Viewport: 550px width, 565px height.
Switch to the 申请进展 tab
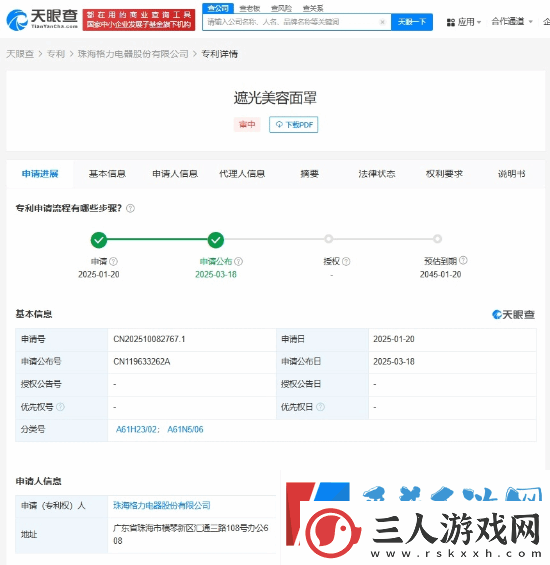tap(40, 174)
